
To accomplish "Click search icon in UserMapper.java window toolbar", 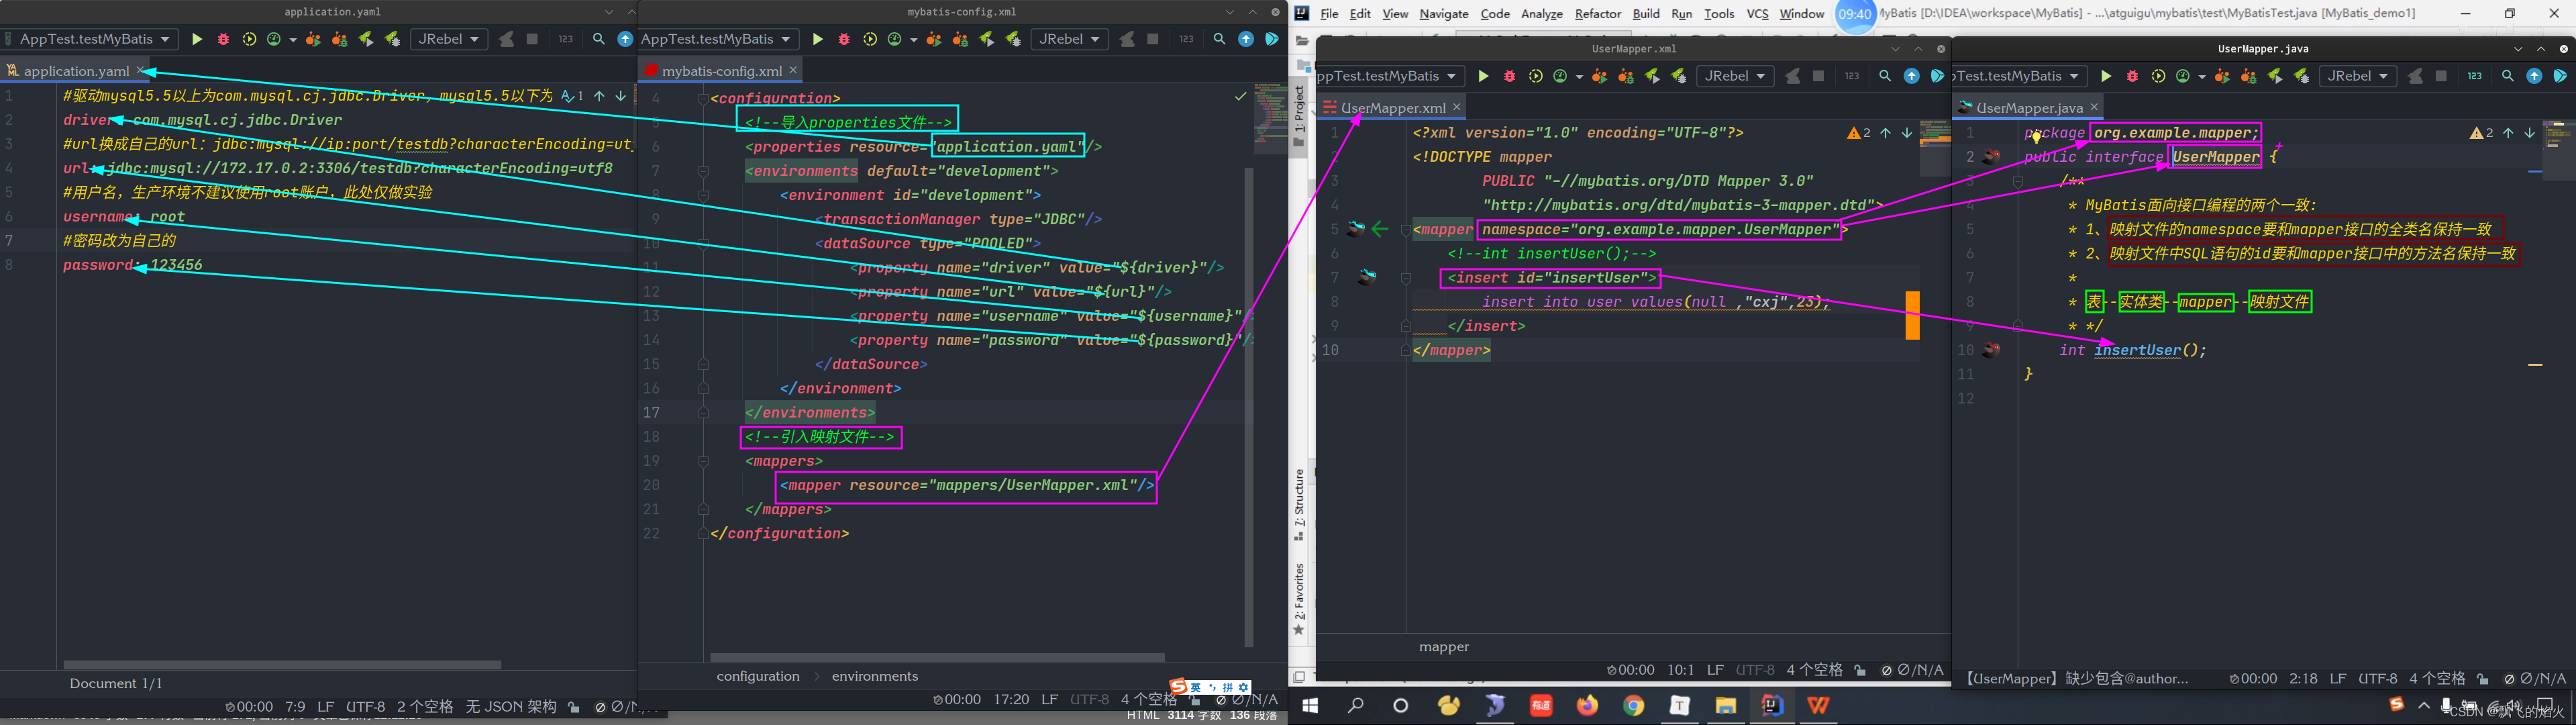I will [x=2508, y=76].
